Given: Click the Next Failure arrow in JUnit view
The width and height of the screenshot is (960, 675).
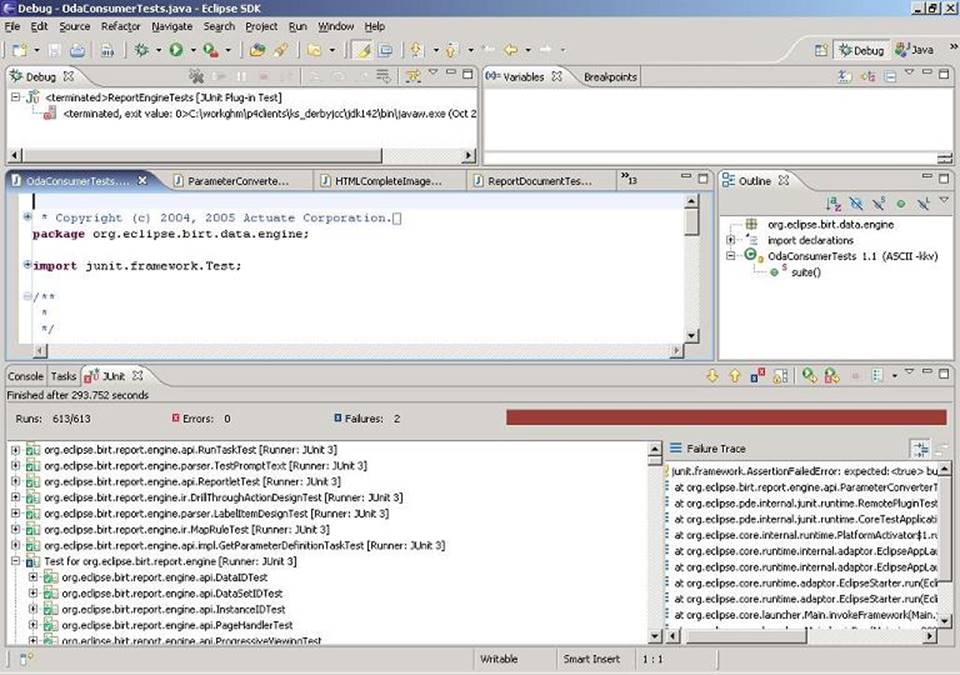Looking at the screenshot, I should coord(712,375).
